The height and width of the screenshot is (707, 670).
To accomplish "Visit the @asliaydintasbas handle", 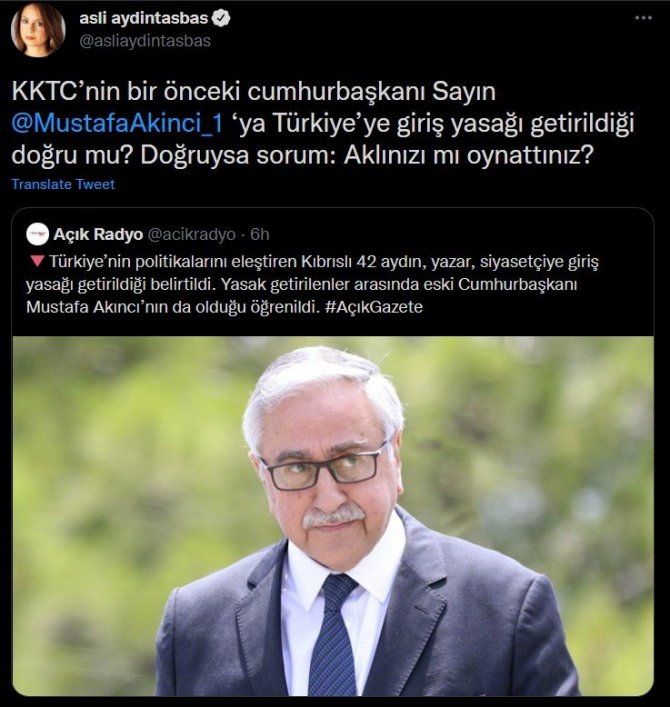I will 145,41.
